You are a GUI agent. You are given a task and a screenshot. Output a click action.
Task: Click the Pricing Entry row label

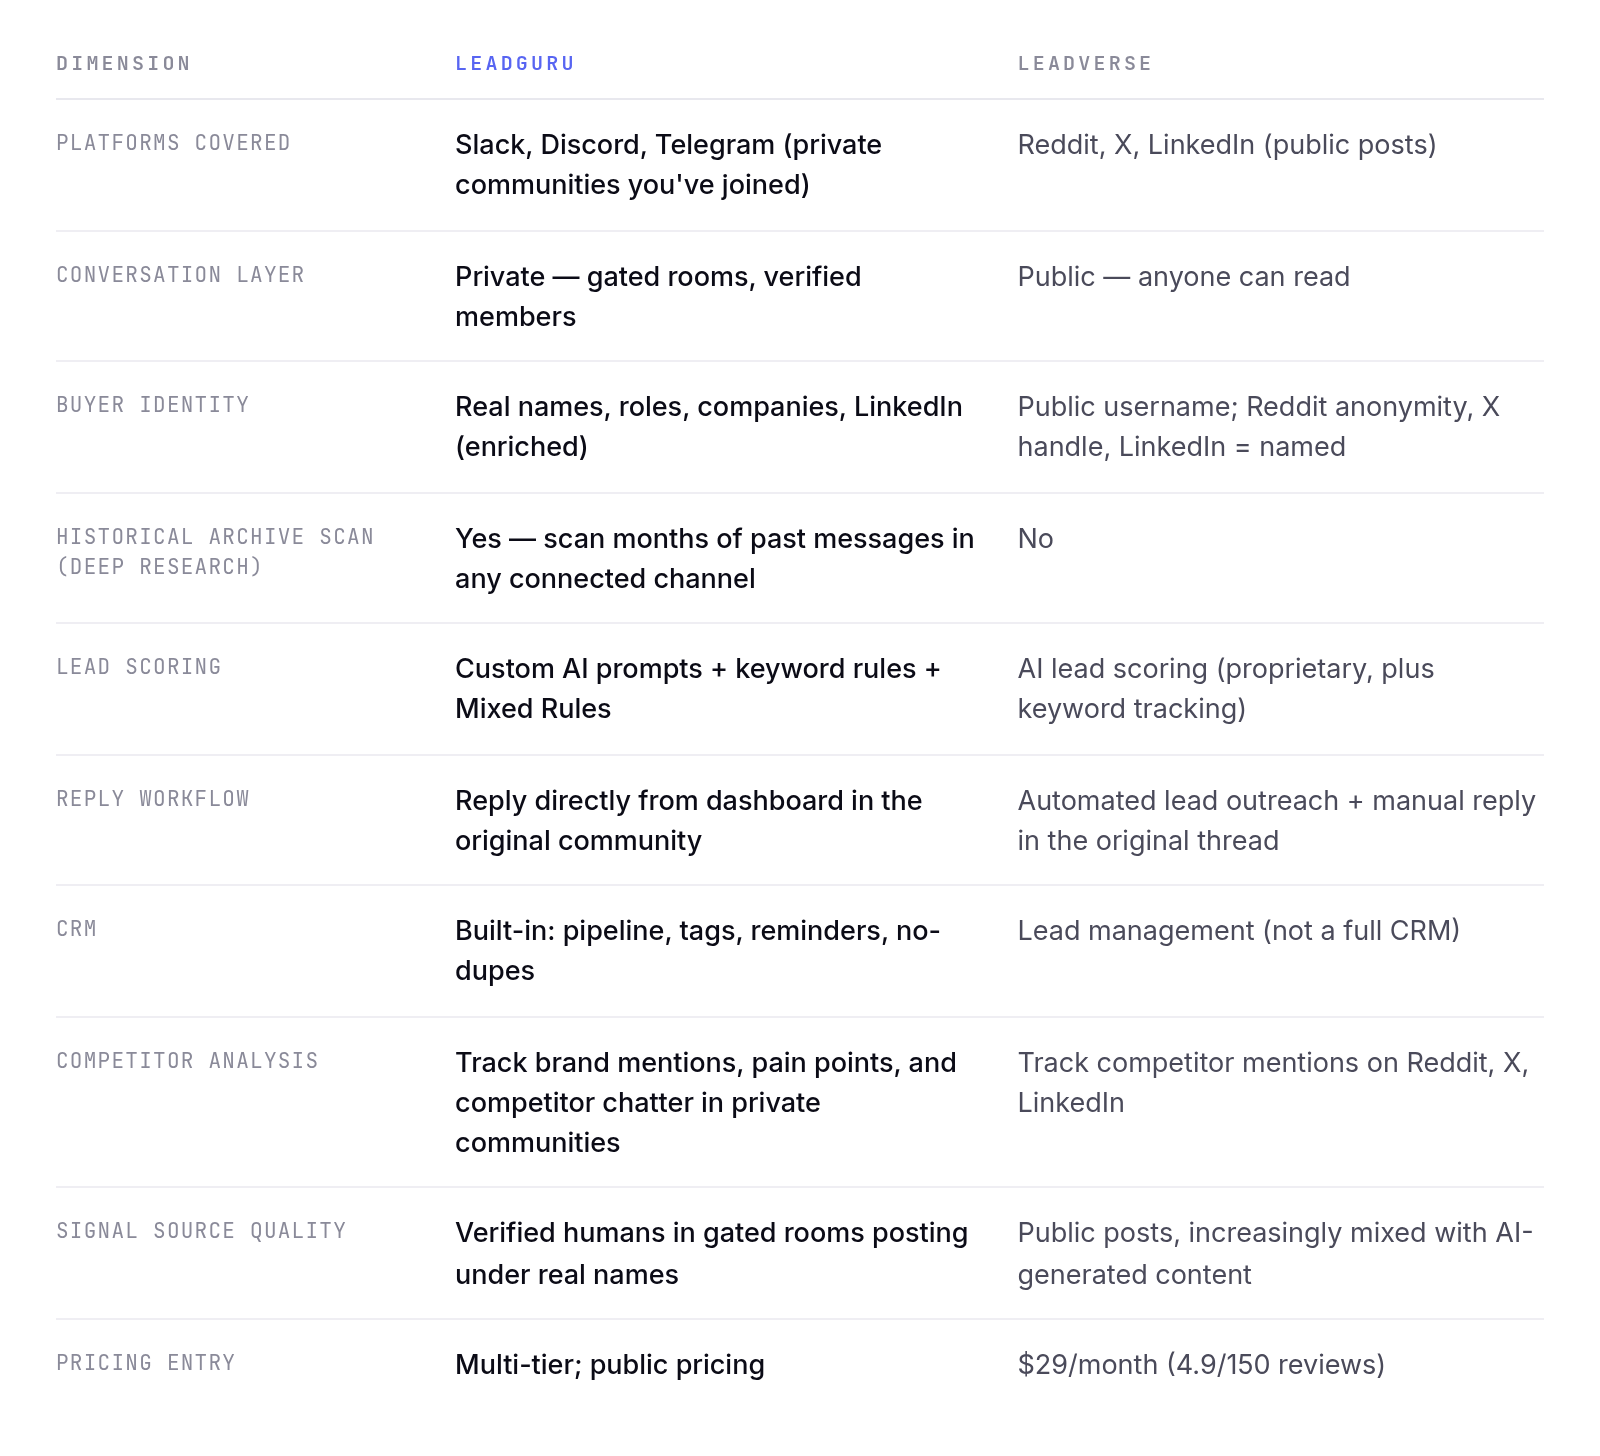point(145,1363)
